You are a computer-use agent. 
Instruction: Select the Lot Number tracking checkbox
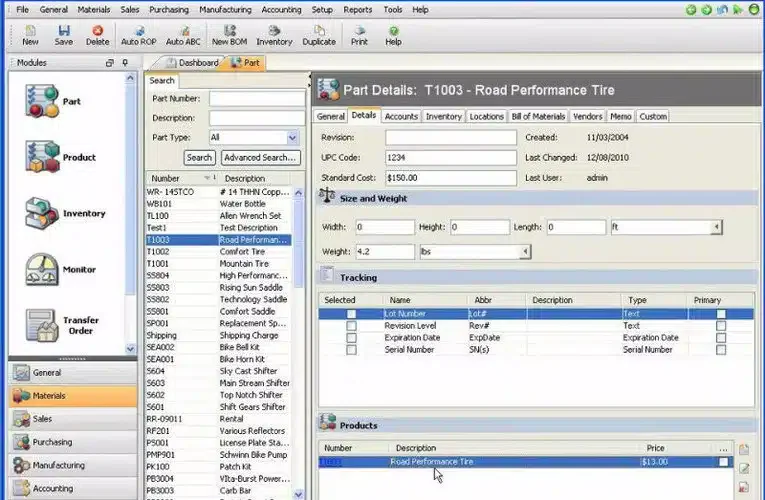tap(351, 314)
